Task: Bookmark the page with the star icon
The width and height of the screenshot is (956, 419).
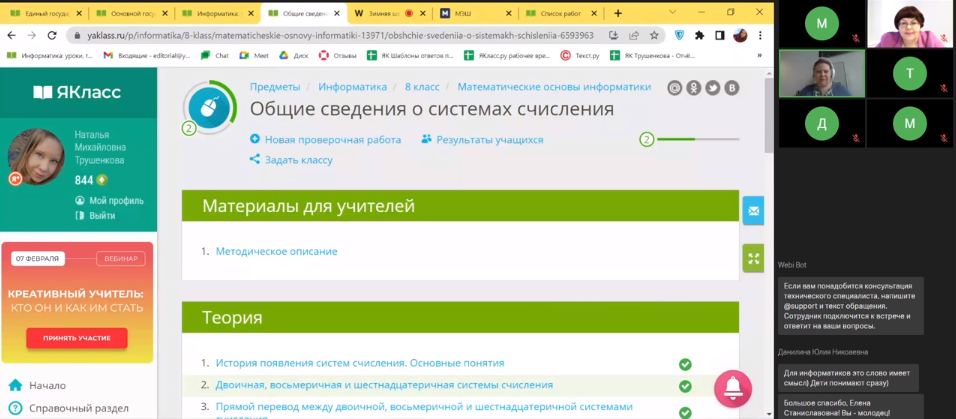Action: click(x=654, y=35)
